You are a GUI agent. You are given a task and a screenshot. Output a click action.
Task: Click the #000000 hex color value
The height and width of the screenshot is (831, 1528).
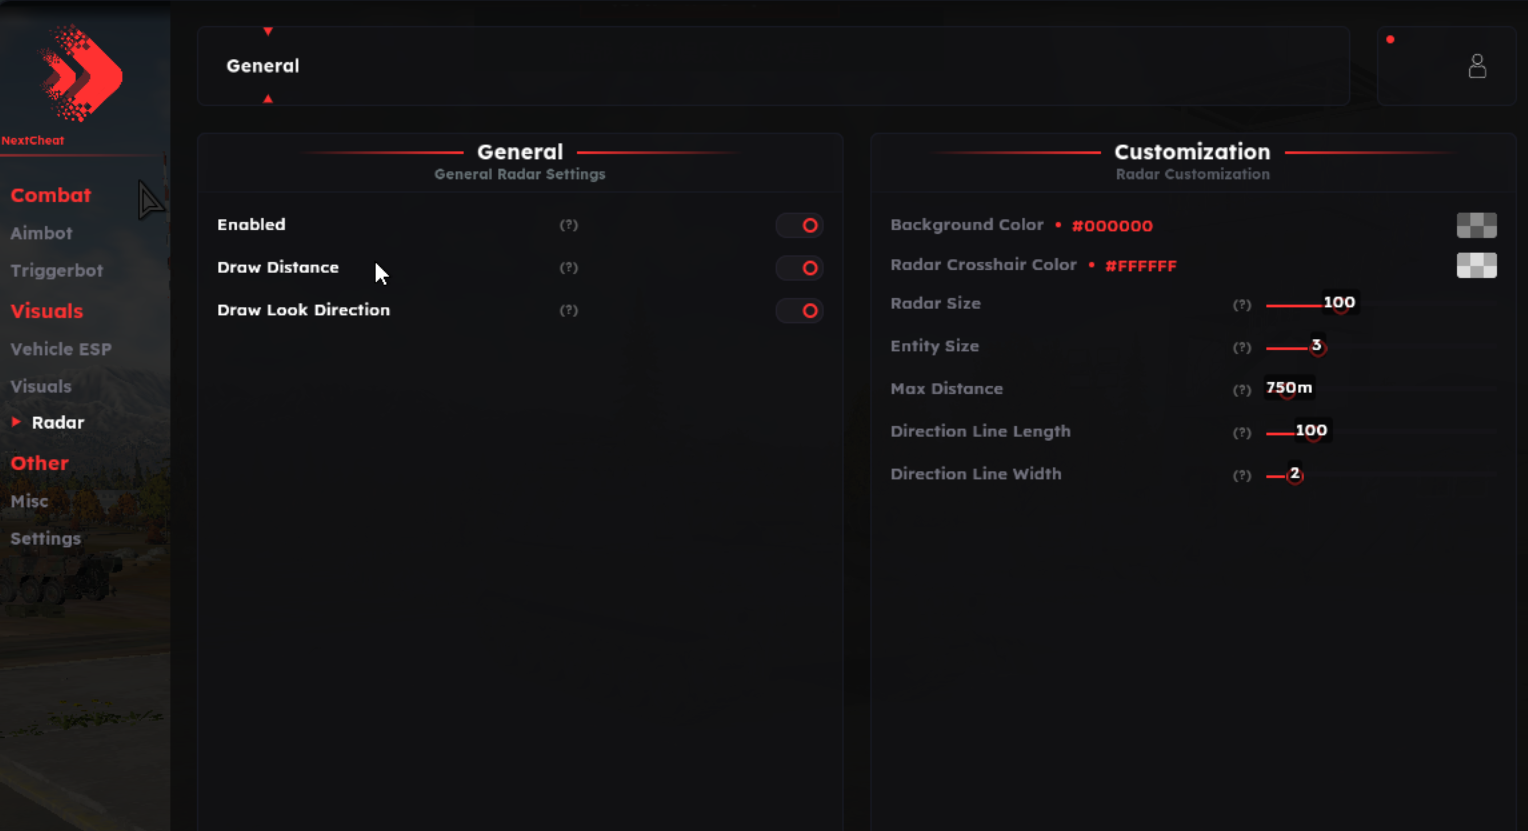click(1112, 226)
